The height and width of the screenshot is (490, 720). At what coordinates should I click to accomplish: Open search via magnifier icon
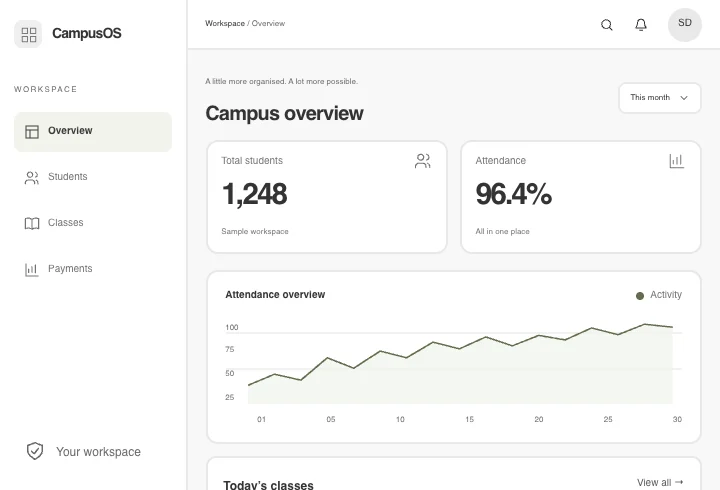[607, 25]
